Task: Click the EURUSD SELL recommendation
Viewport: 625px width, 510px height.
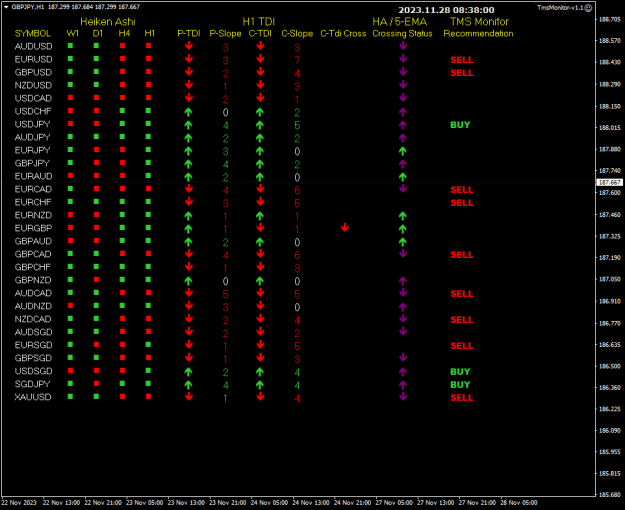Action: point(462,60)
